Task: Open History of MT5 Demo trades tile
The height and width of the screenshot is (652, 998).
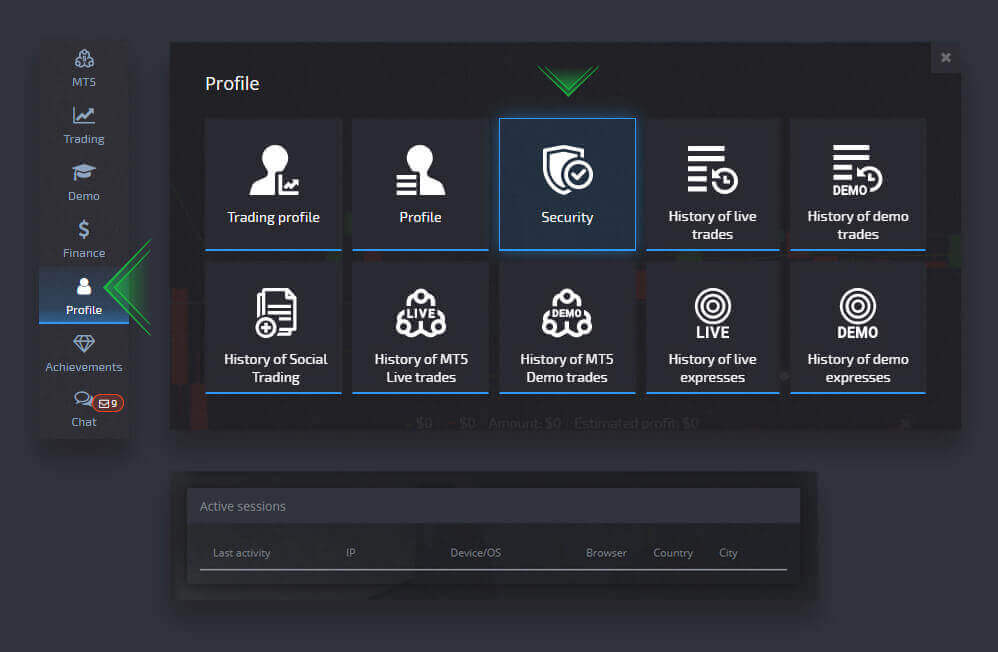Action: 567,327
